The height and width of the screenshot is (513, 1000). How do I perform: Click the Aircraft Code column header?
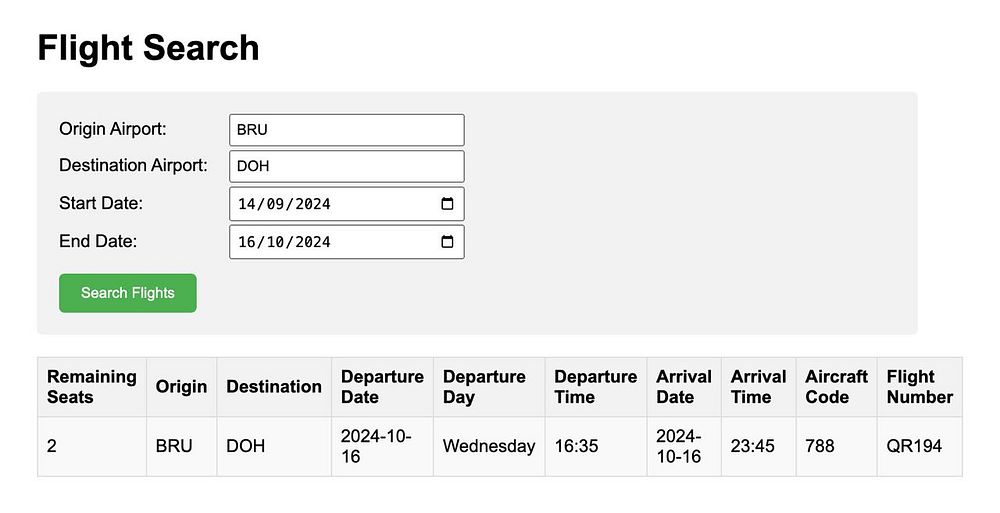(836, 387)
